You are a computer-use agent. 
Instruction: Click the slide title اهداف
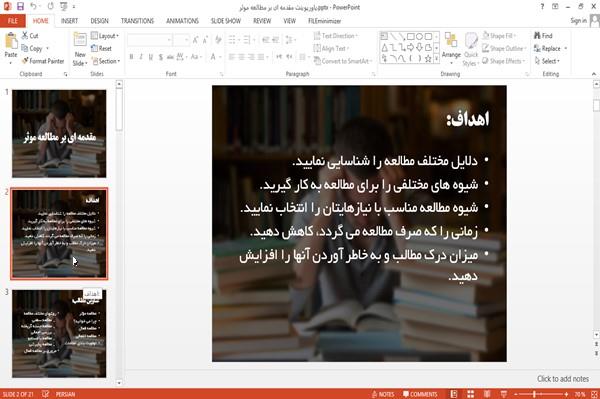468,119
